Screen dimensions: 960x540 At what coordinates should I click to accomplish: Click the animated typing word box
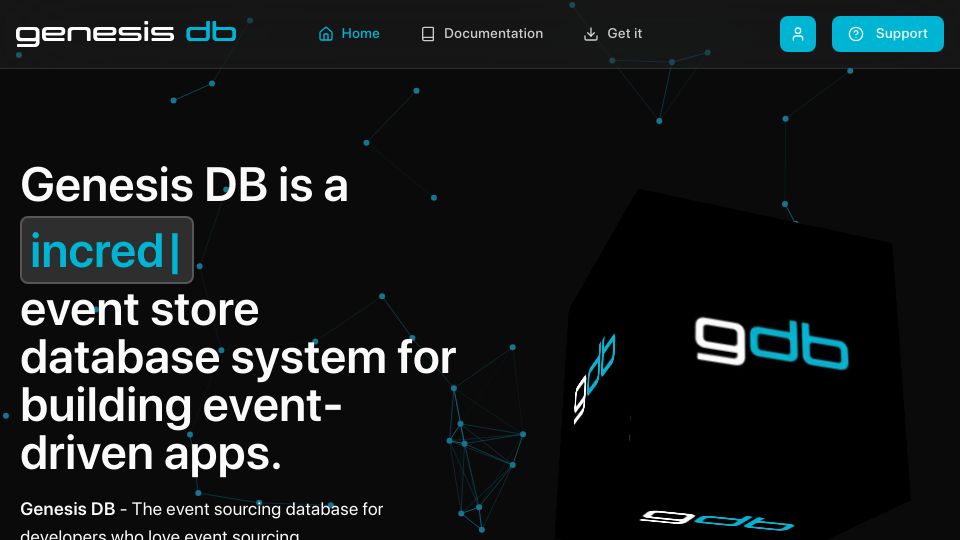click(107, 250)
